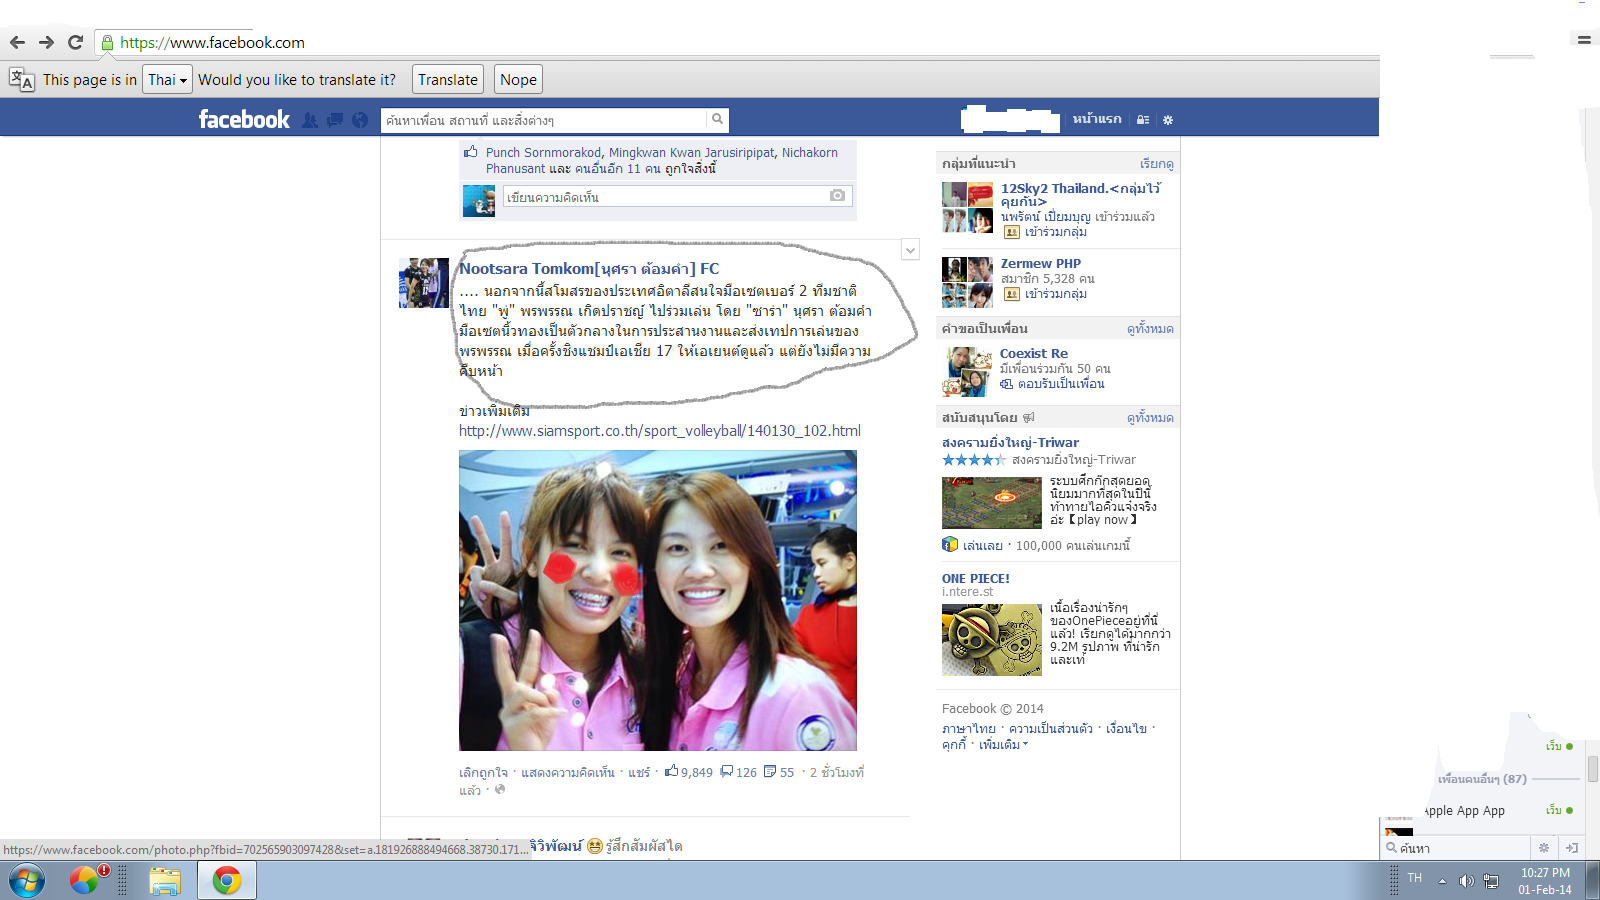1600x900 pixels.
Task: Click the Triwar game ad thumbnail
Action: (x=992, y=503)
